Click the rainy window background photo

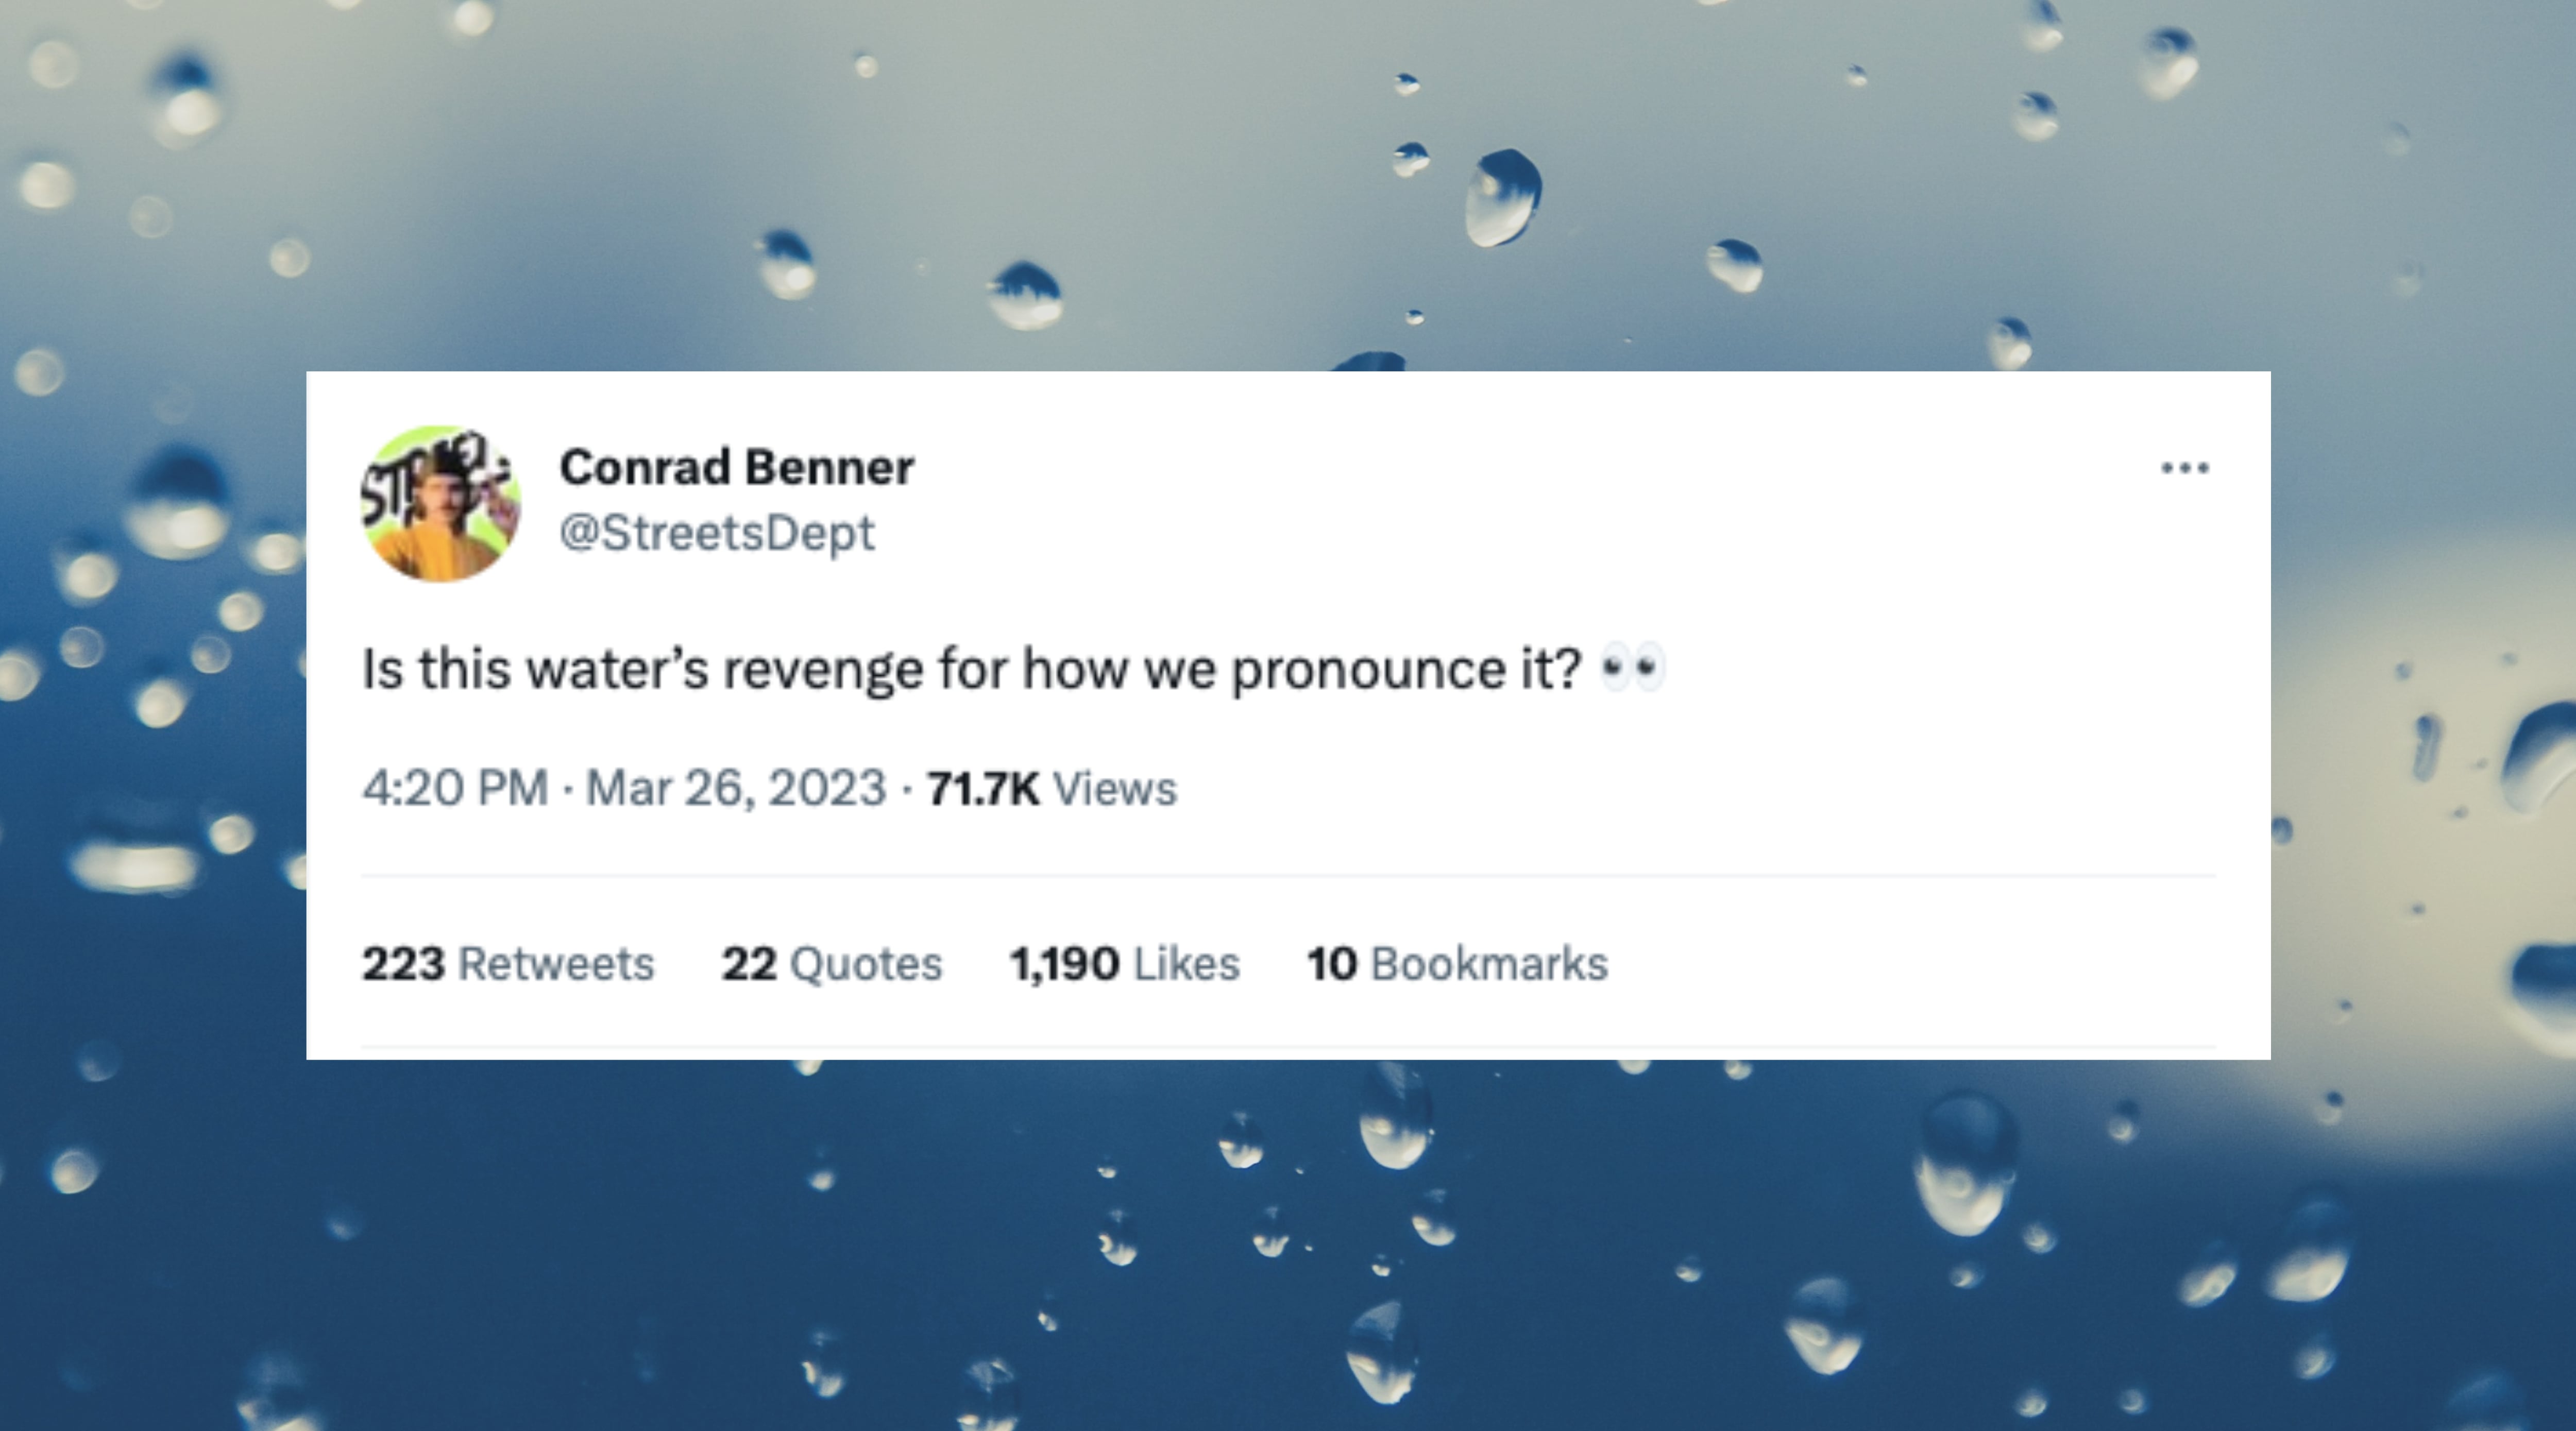coord(1200,1250)
